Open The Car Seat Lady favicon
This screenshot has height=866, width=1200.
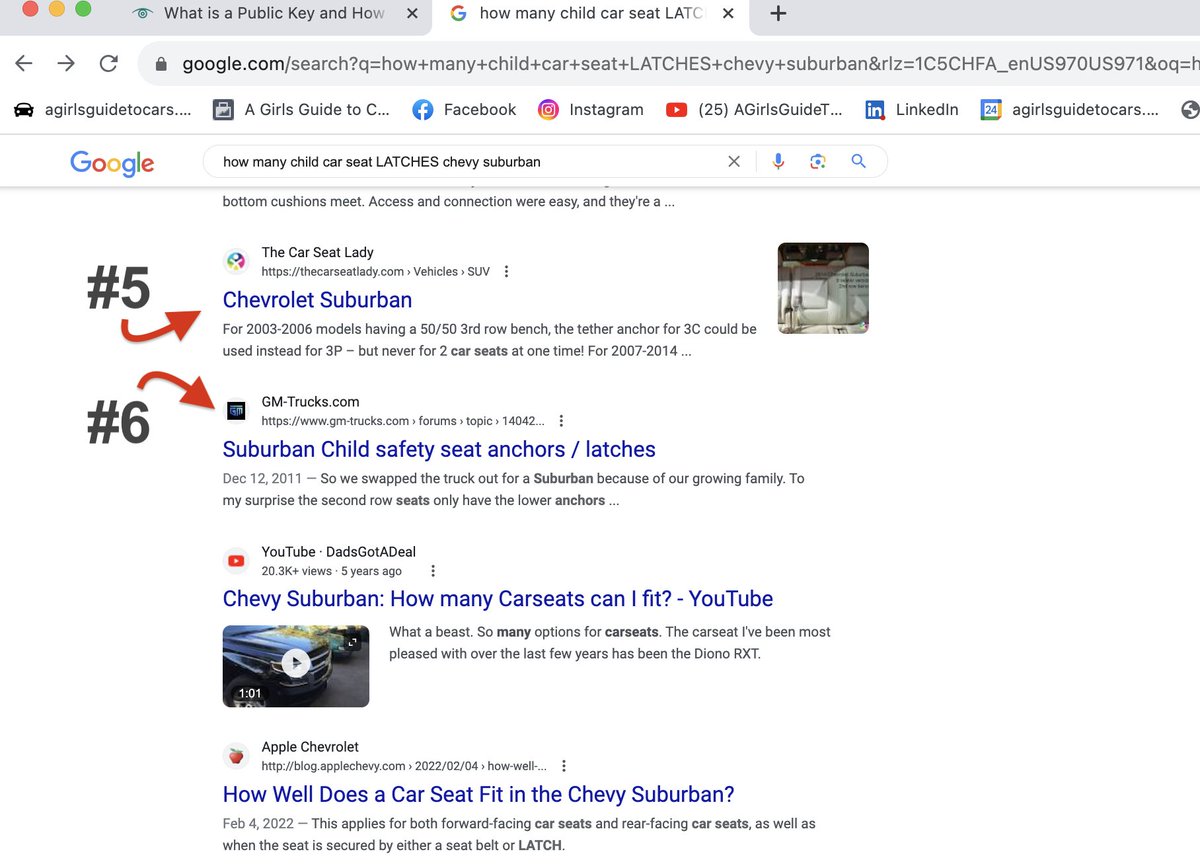[236, 262]
